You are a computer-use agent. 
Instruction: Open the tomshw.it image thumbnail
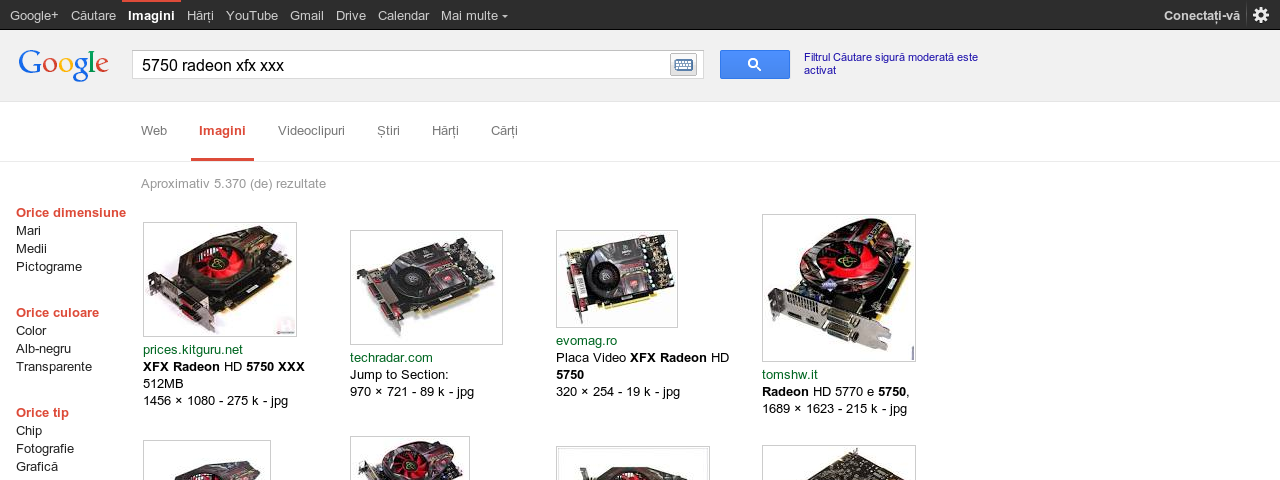[839, 288]
